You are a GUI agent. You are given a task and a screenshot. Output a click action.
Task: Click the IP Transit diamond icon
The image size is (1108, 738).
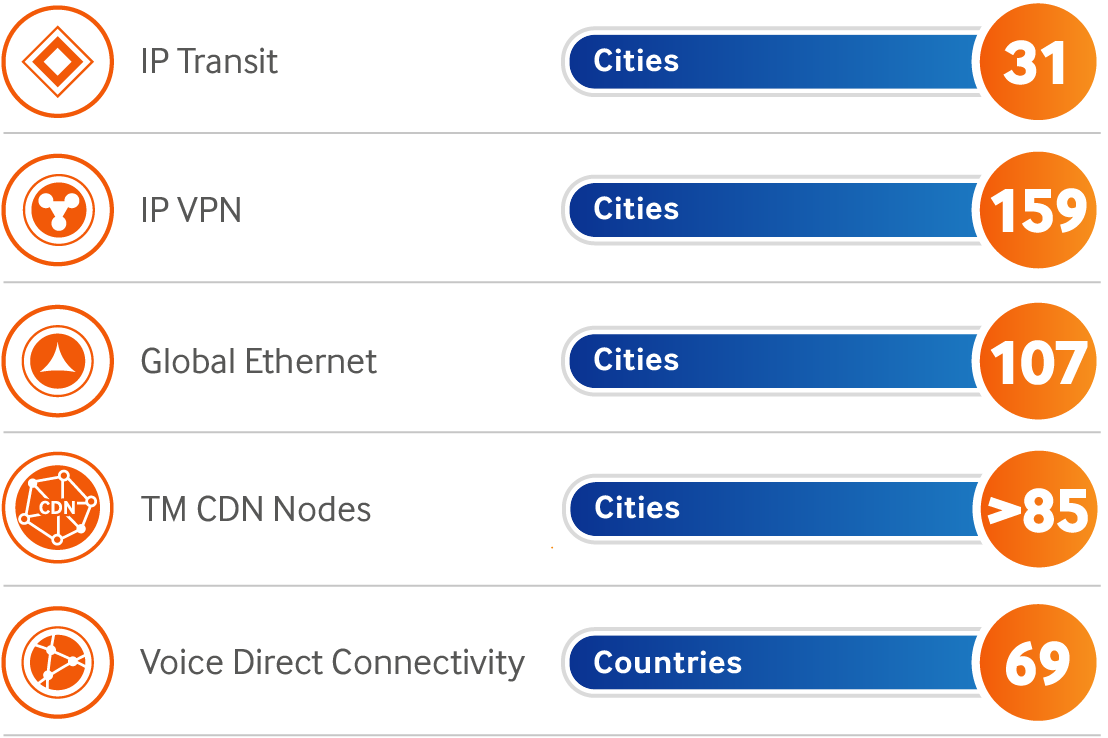(x=57, y=62)
